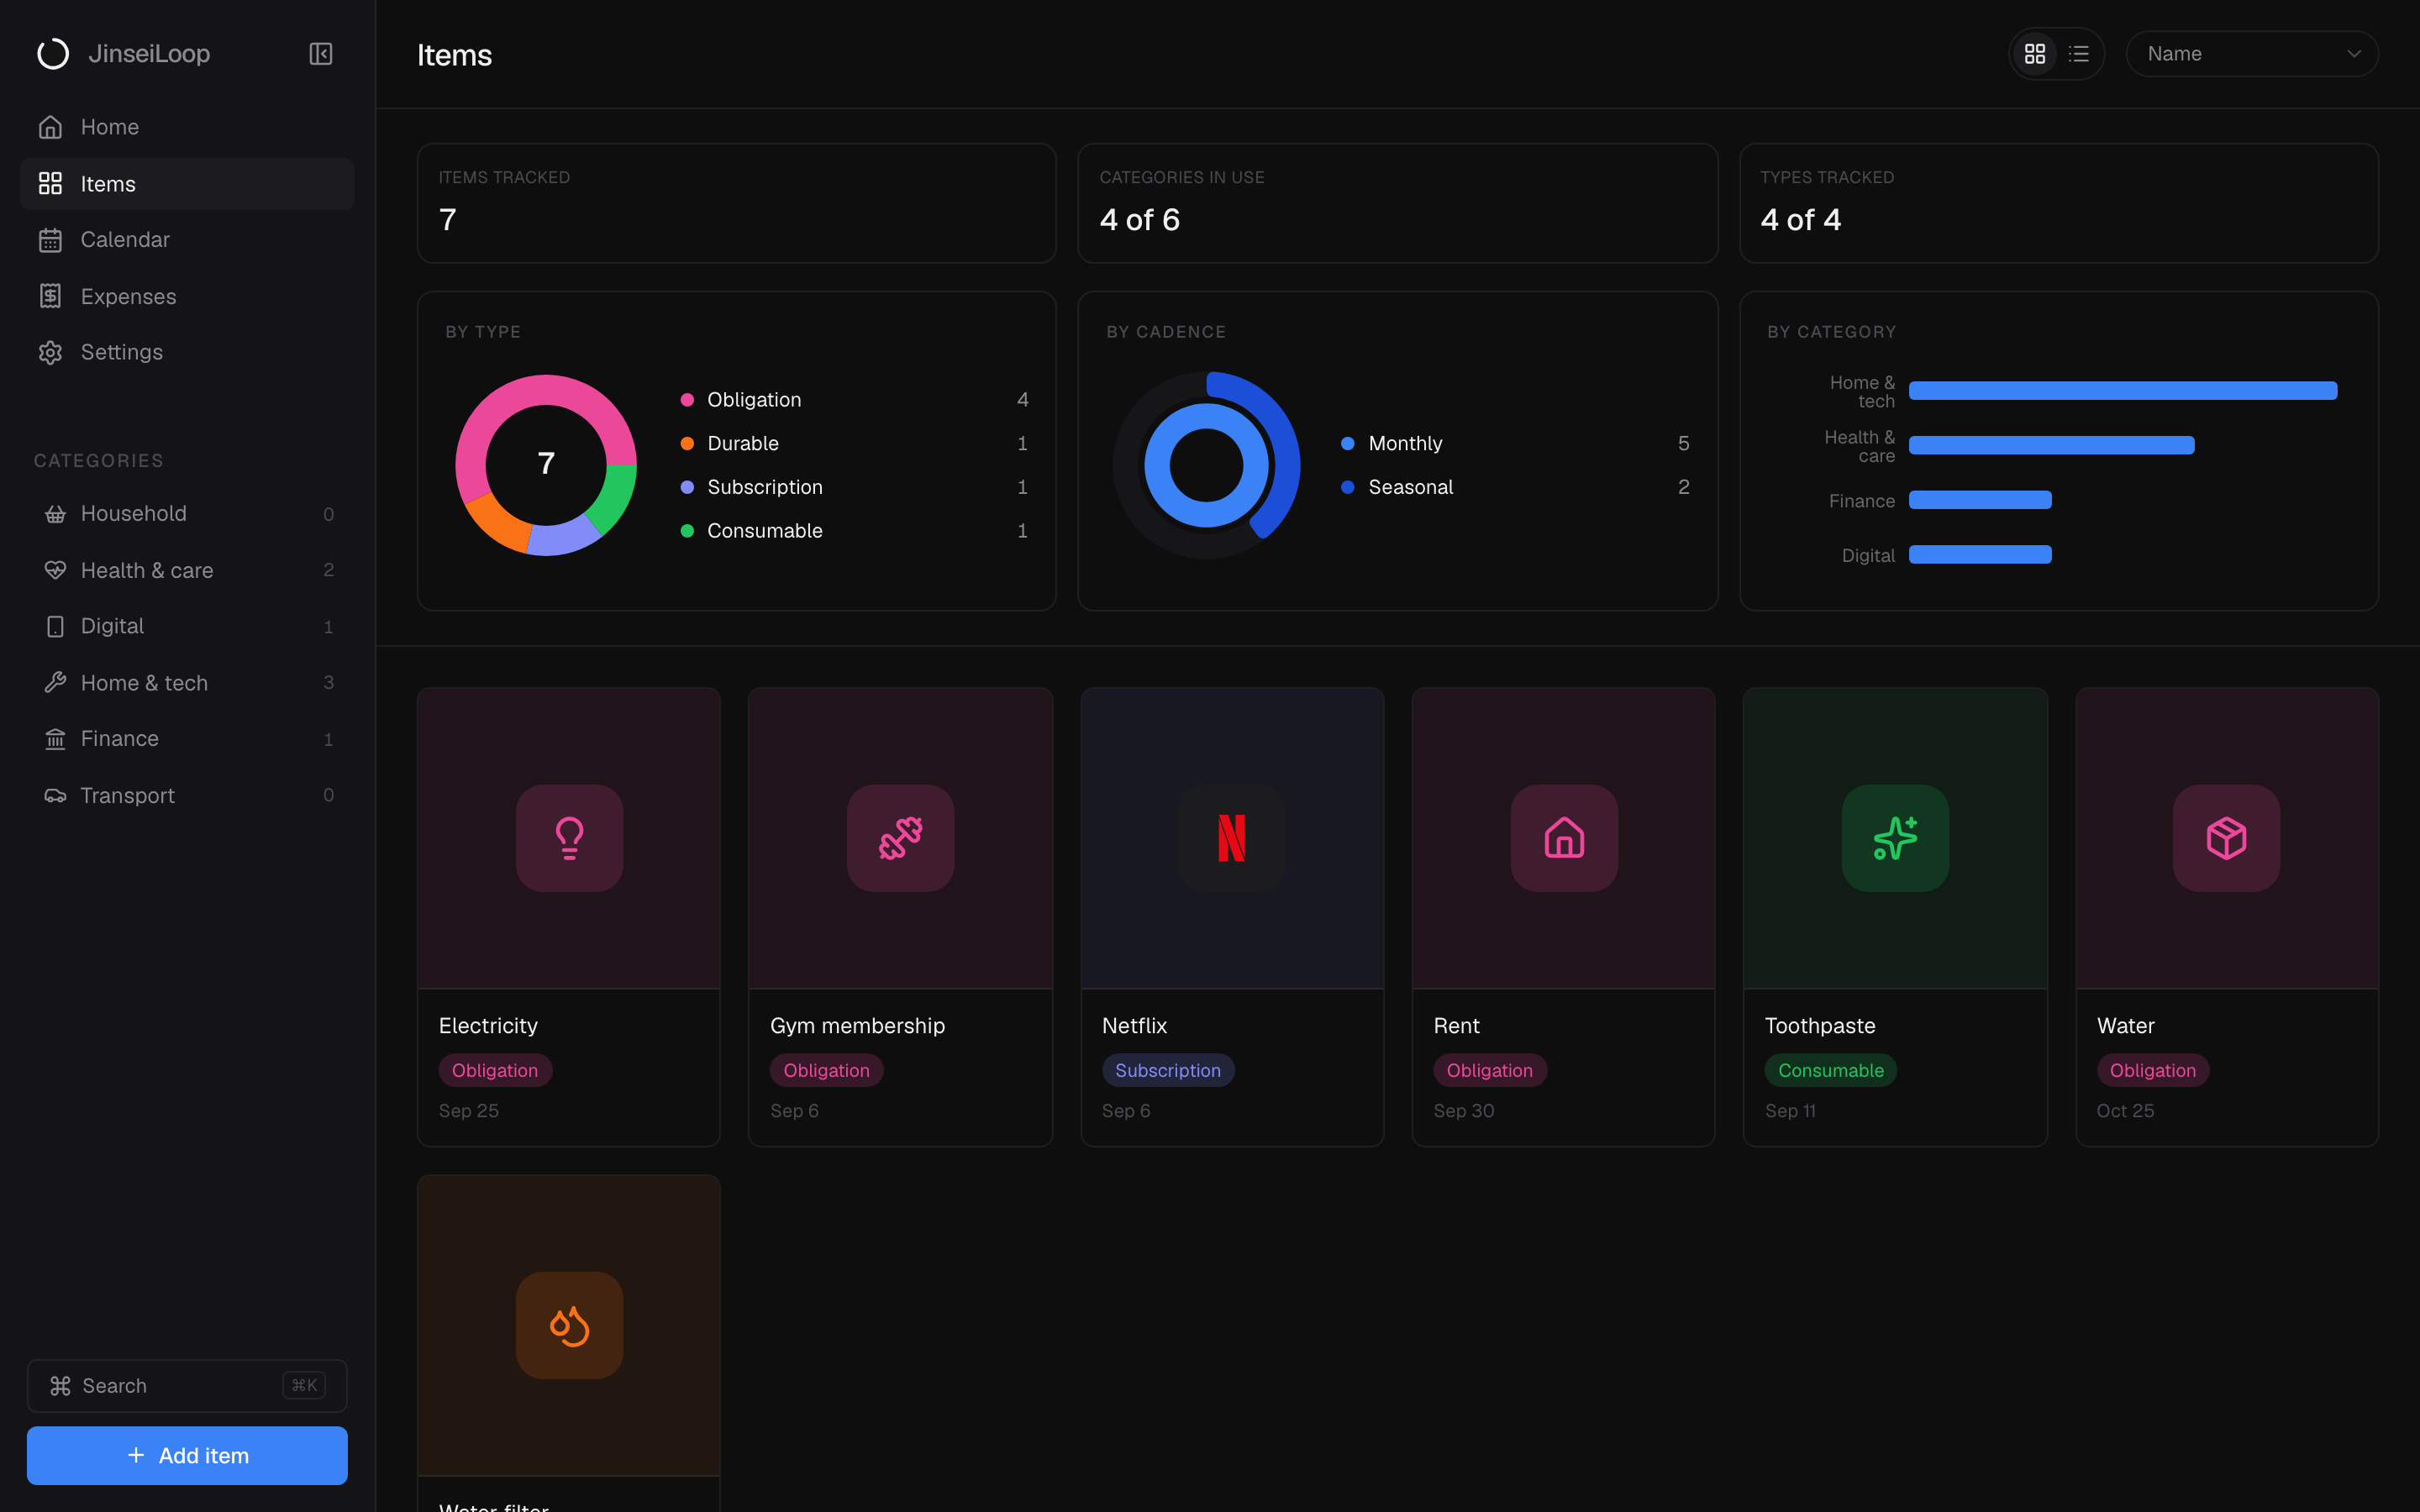Click the Add item button
The height and width of the screenshot is (1512, 2420).
[x=187, y=1456]
